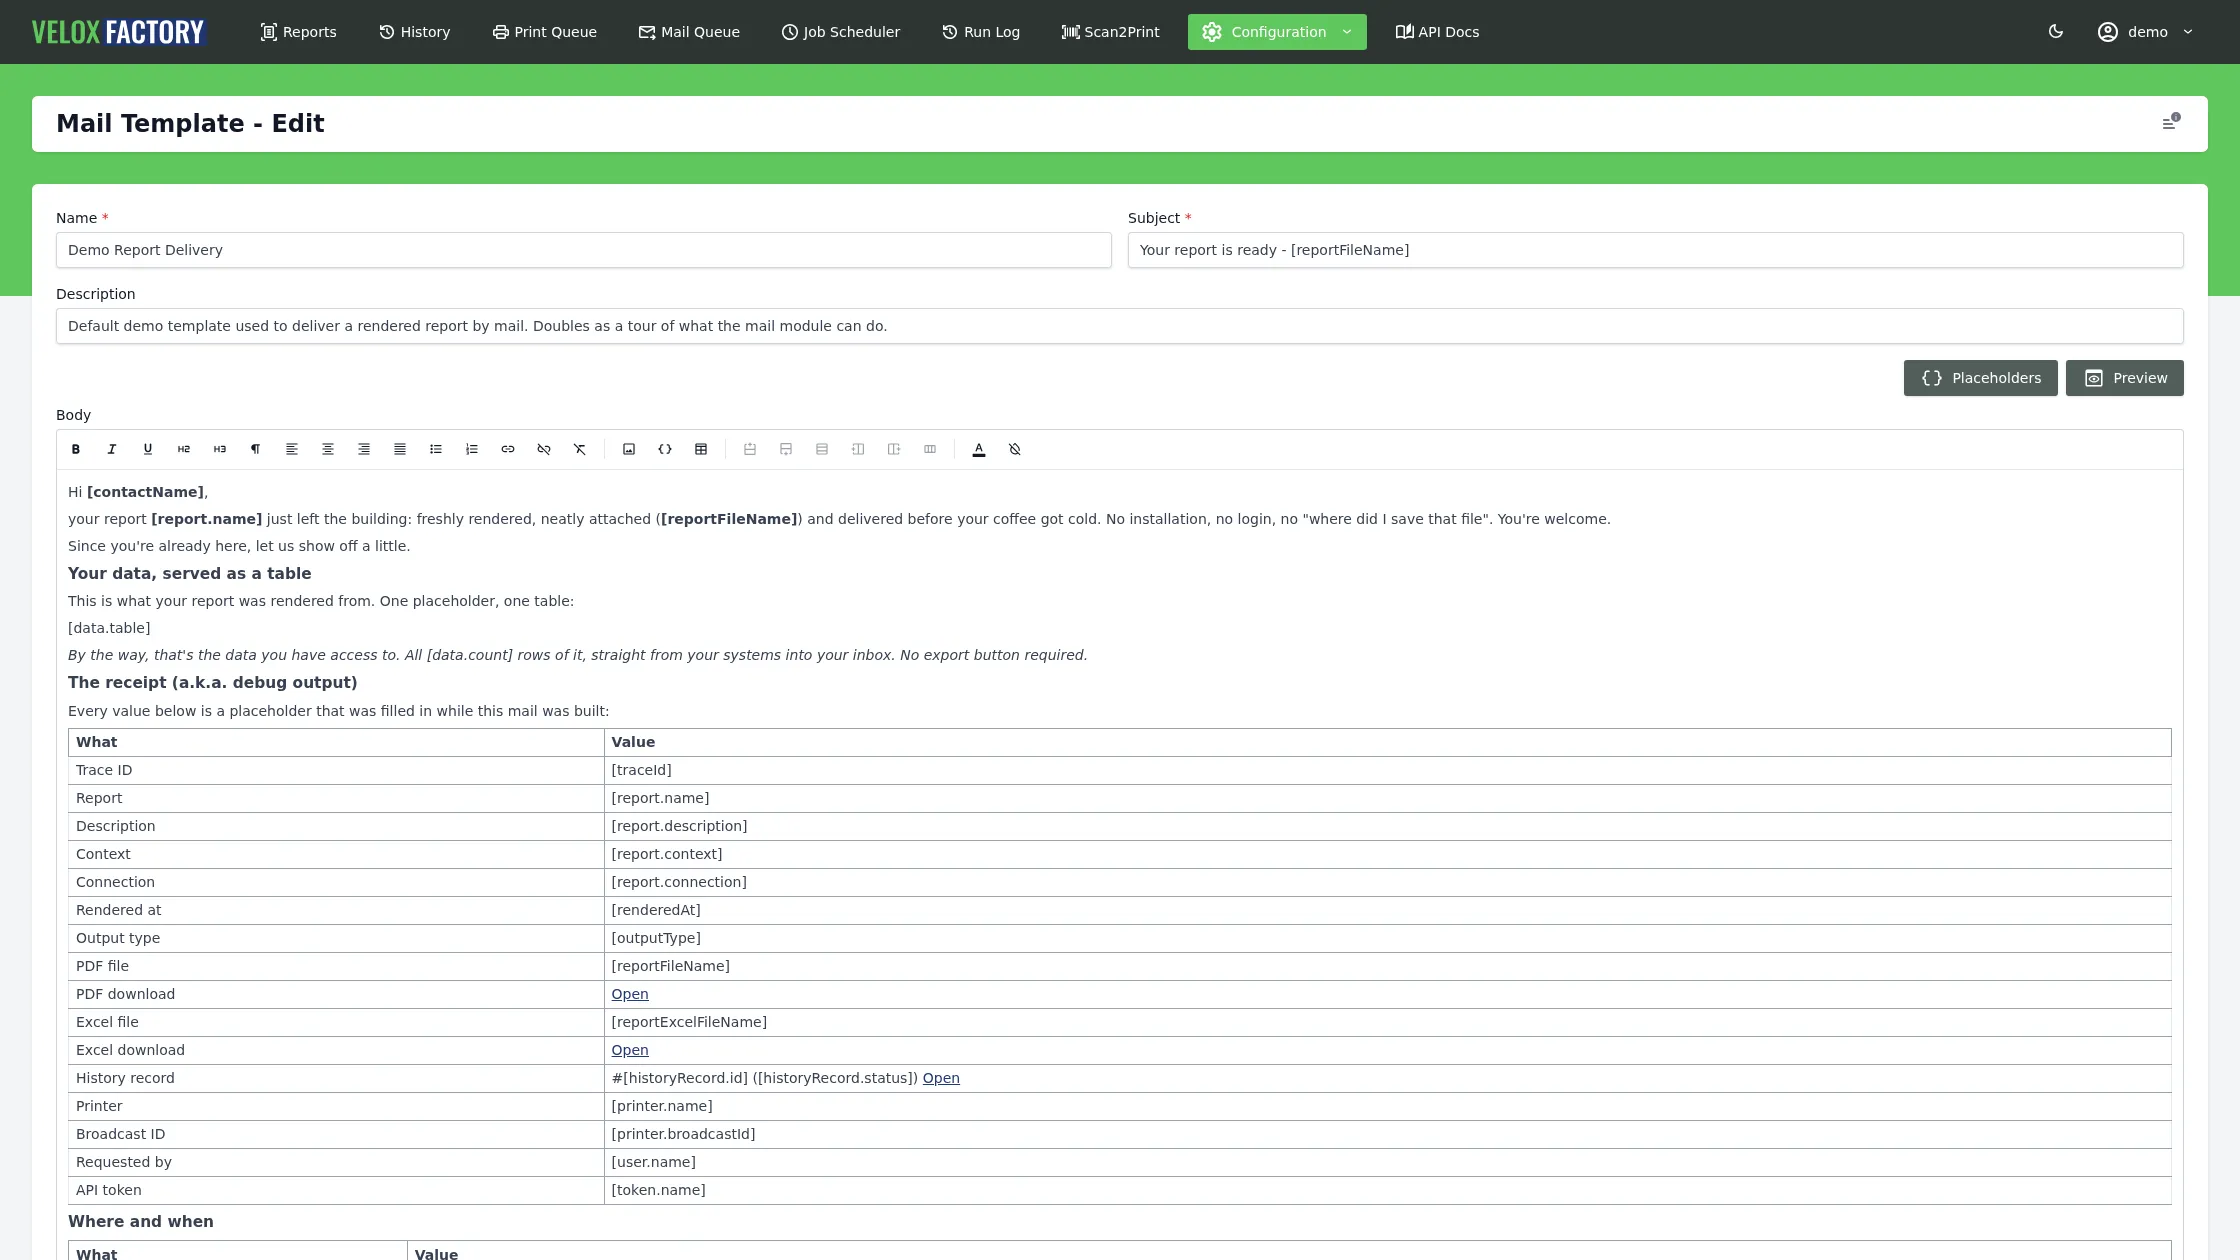Apply H2 heading style
The width and height of the screenshot is (2240, 1260).
184,449
